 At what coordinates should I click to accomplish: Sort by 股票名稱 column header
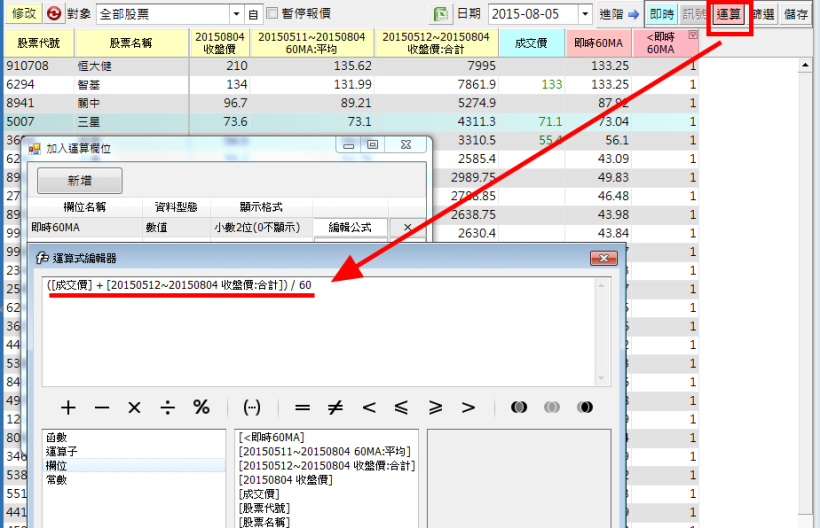(x=131, y=43)
